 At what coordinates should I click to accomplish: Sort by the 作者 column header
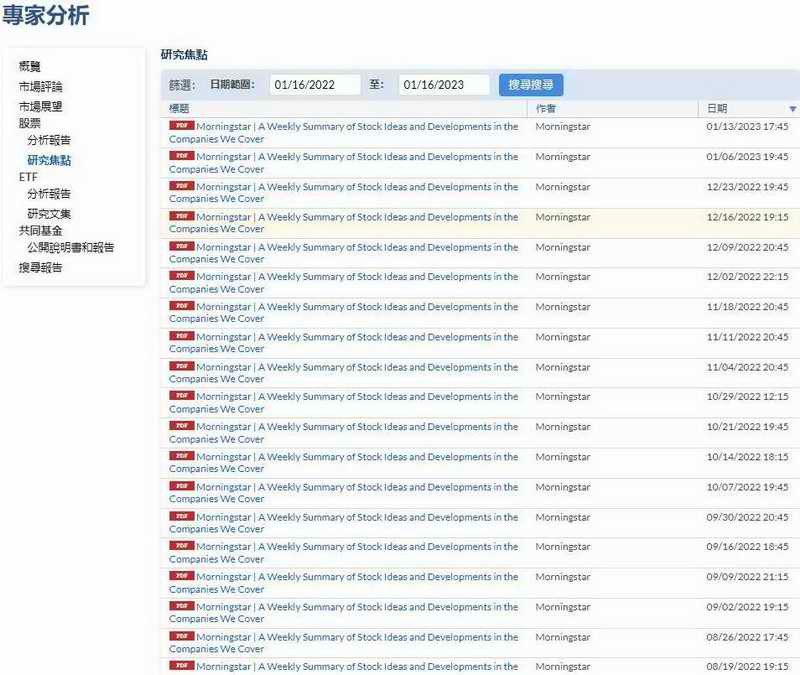(545, 108)
